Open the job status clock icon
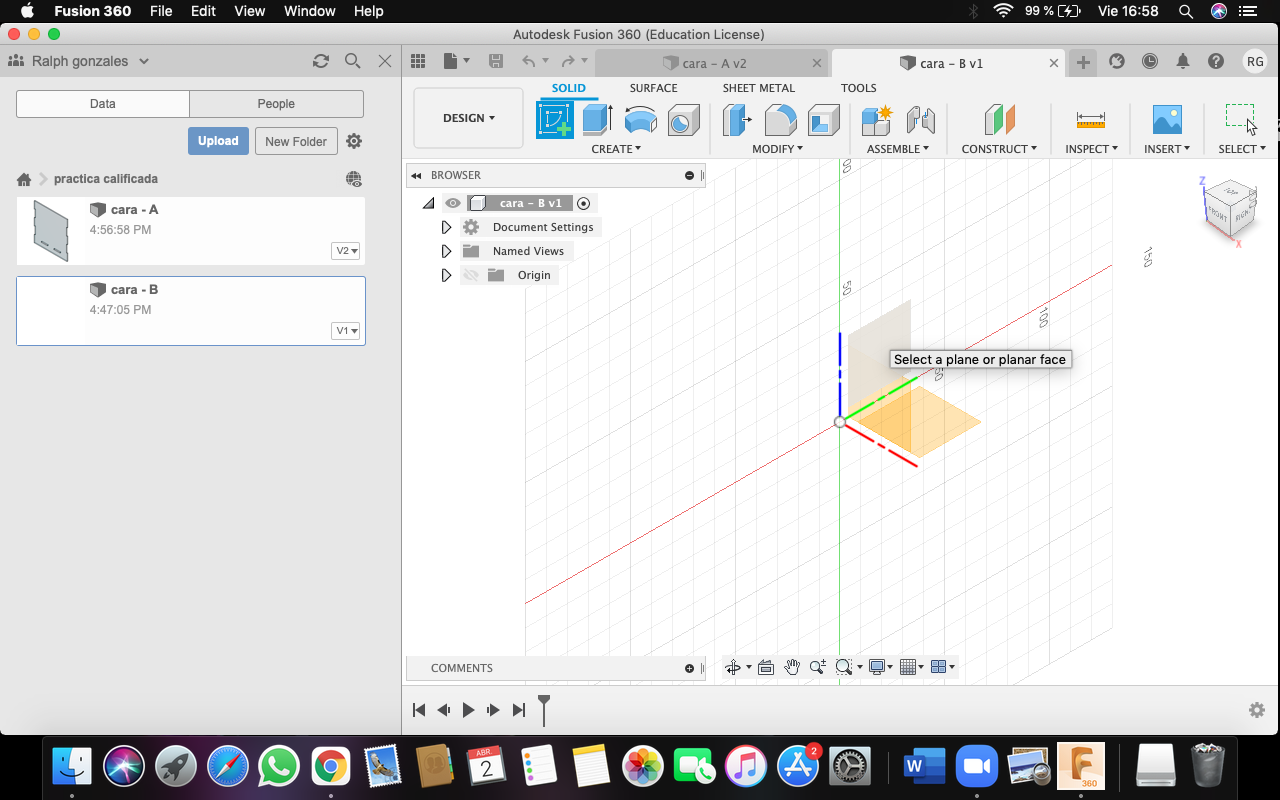The width and height of the screenshot is (1280, 800). pos(1150,61)
